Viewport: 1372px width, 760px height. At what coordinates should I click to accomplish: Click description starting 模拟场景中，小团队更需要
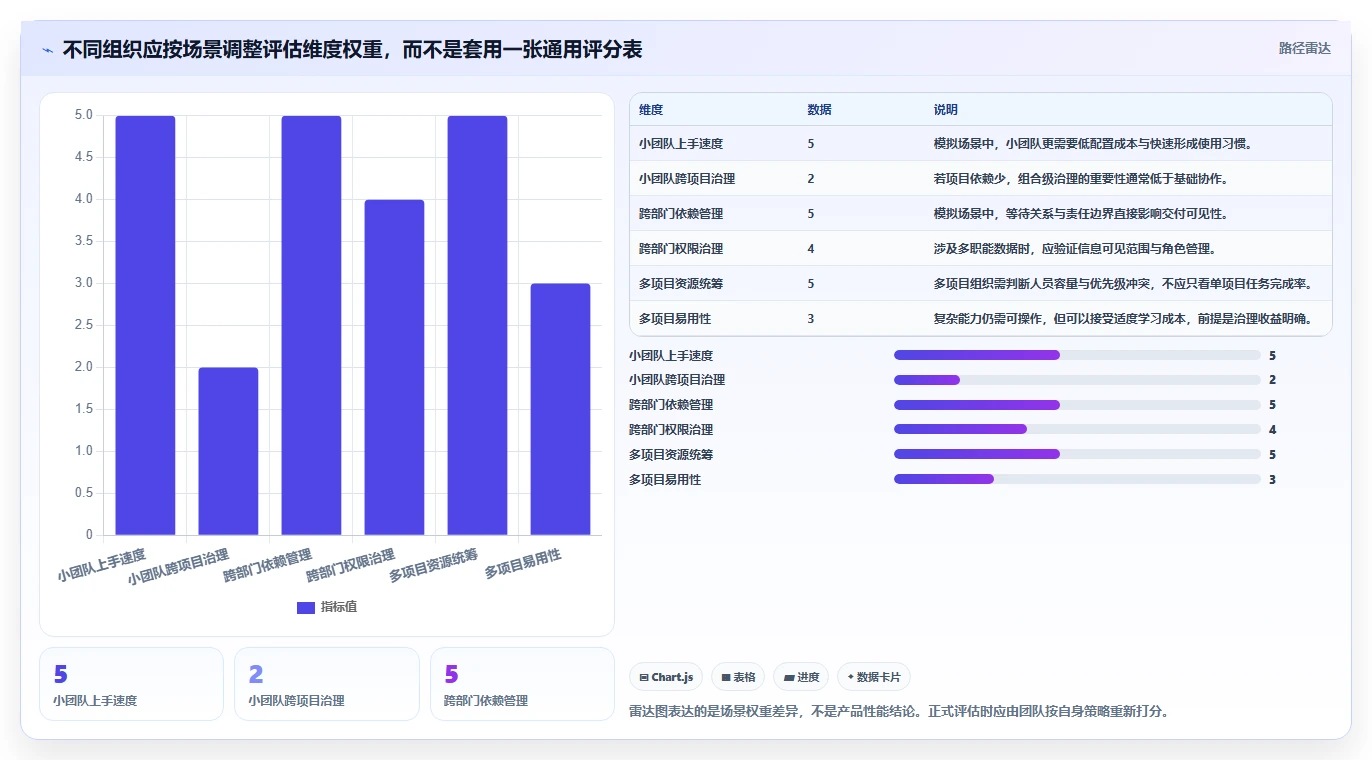tap(1093, 144)
